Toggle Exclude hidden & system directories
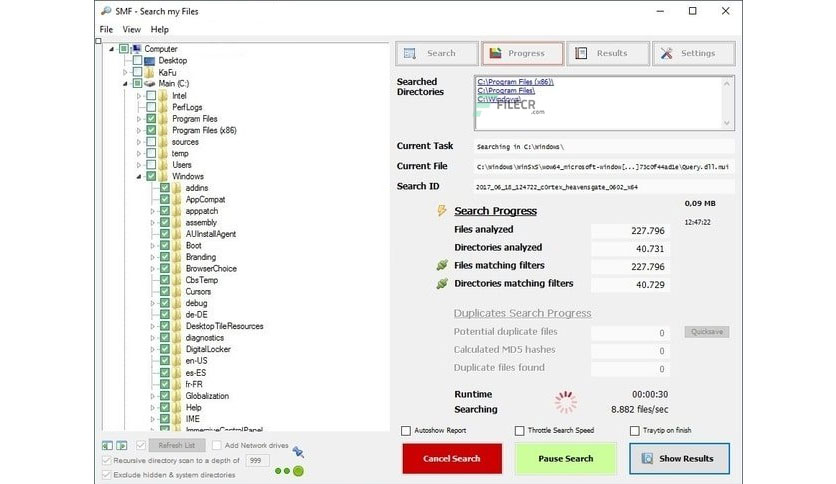836x484 pixels. (x=107, y=475)
